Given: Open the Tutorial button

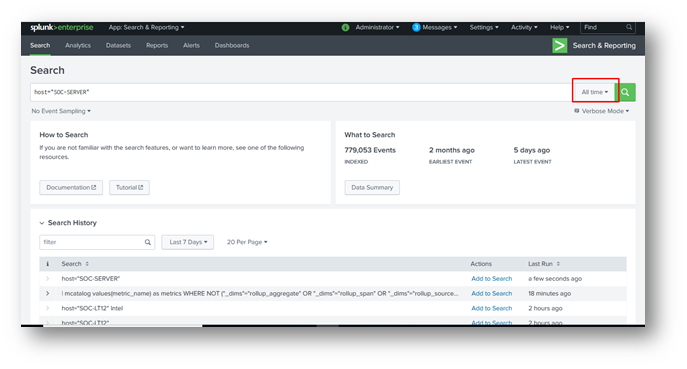Looking at the screenshot, I should [129, 188].
